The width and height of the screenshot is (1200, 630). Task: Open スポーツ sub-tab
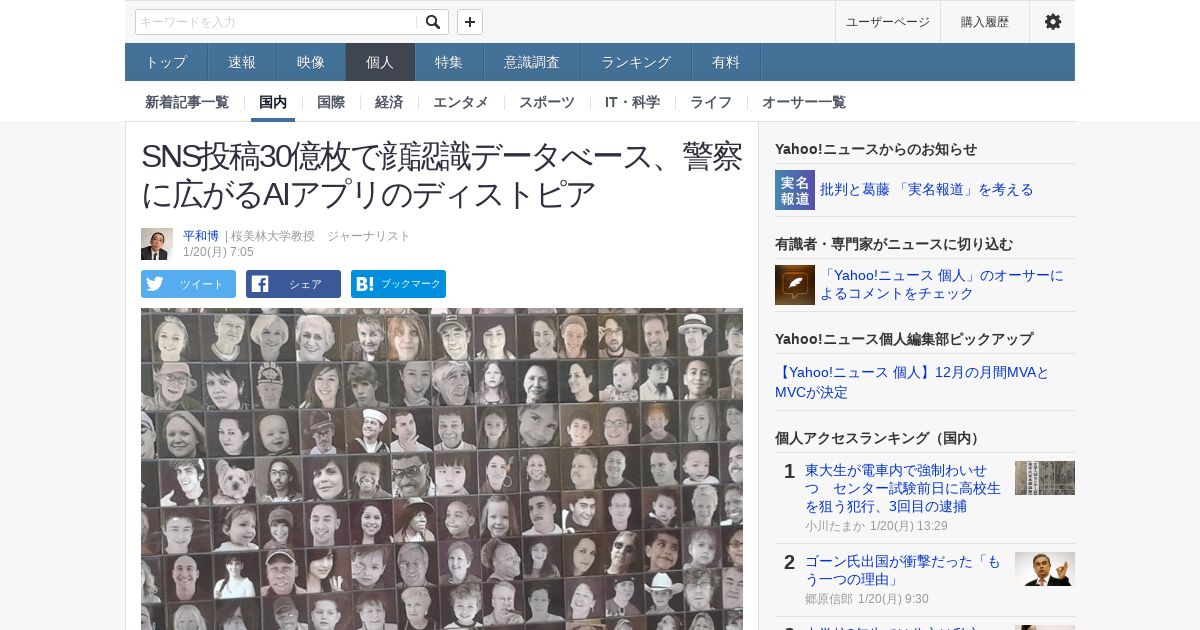coord(547,102)
